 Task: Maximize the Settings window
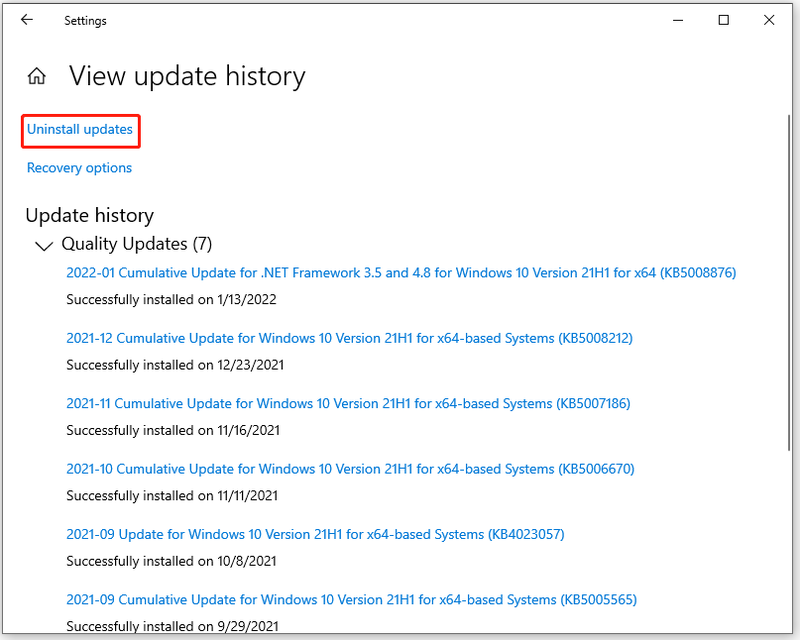(x=723, y=20)
